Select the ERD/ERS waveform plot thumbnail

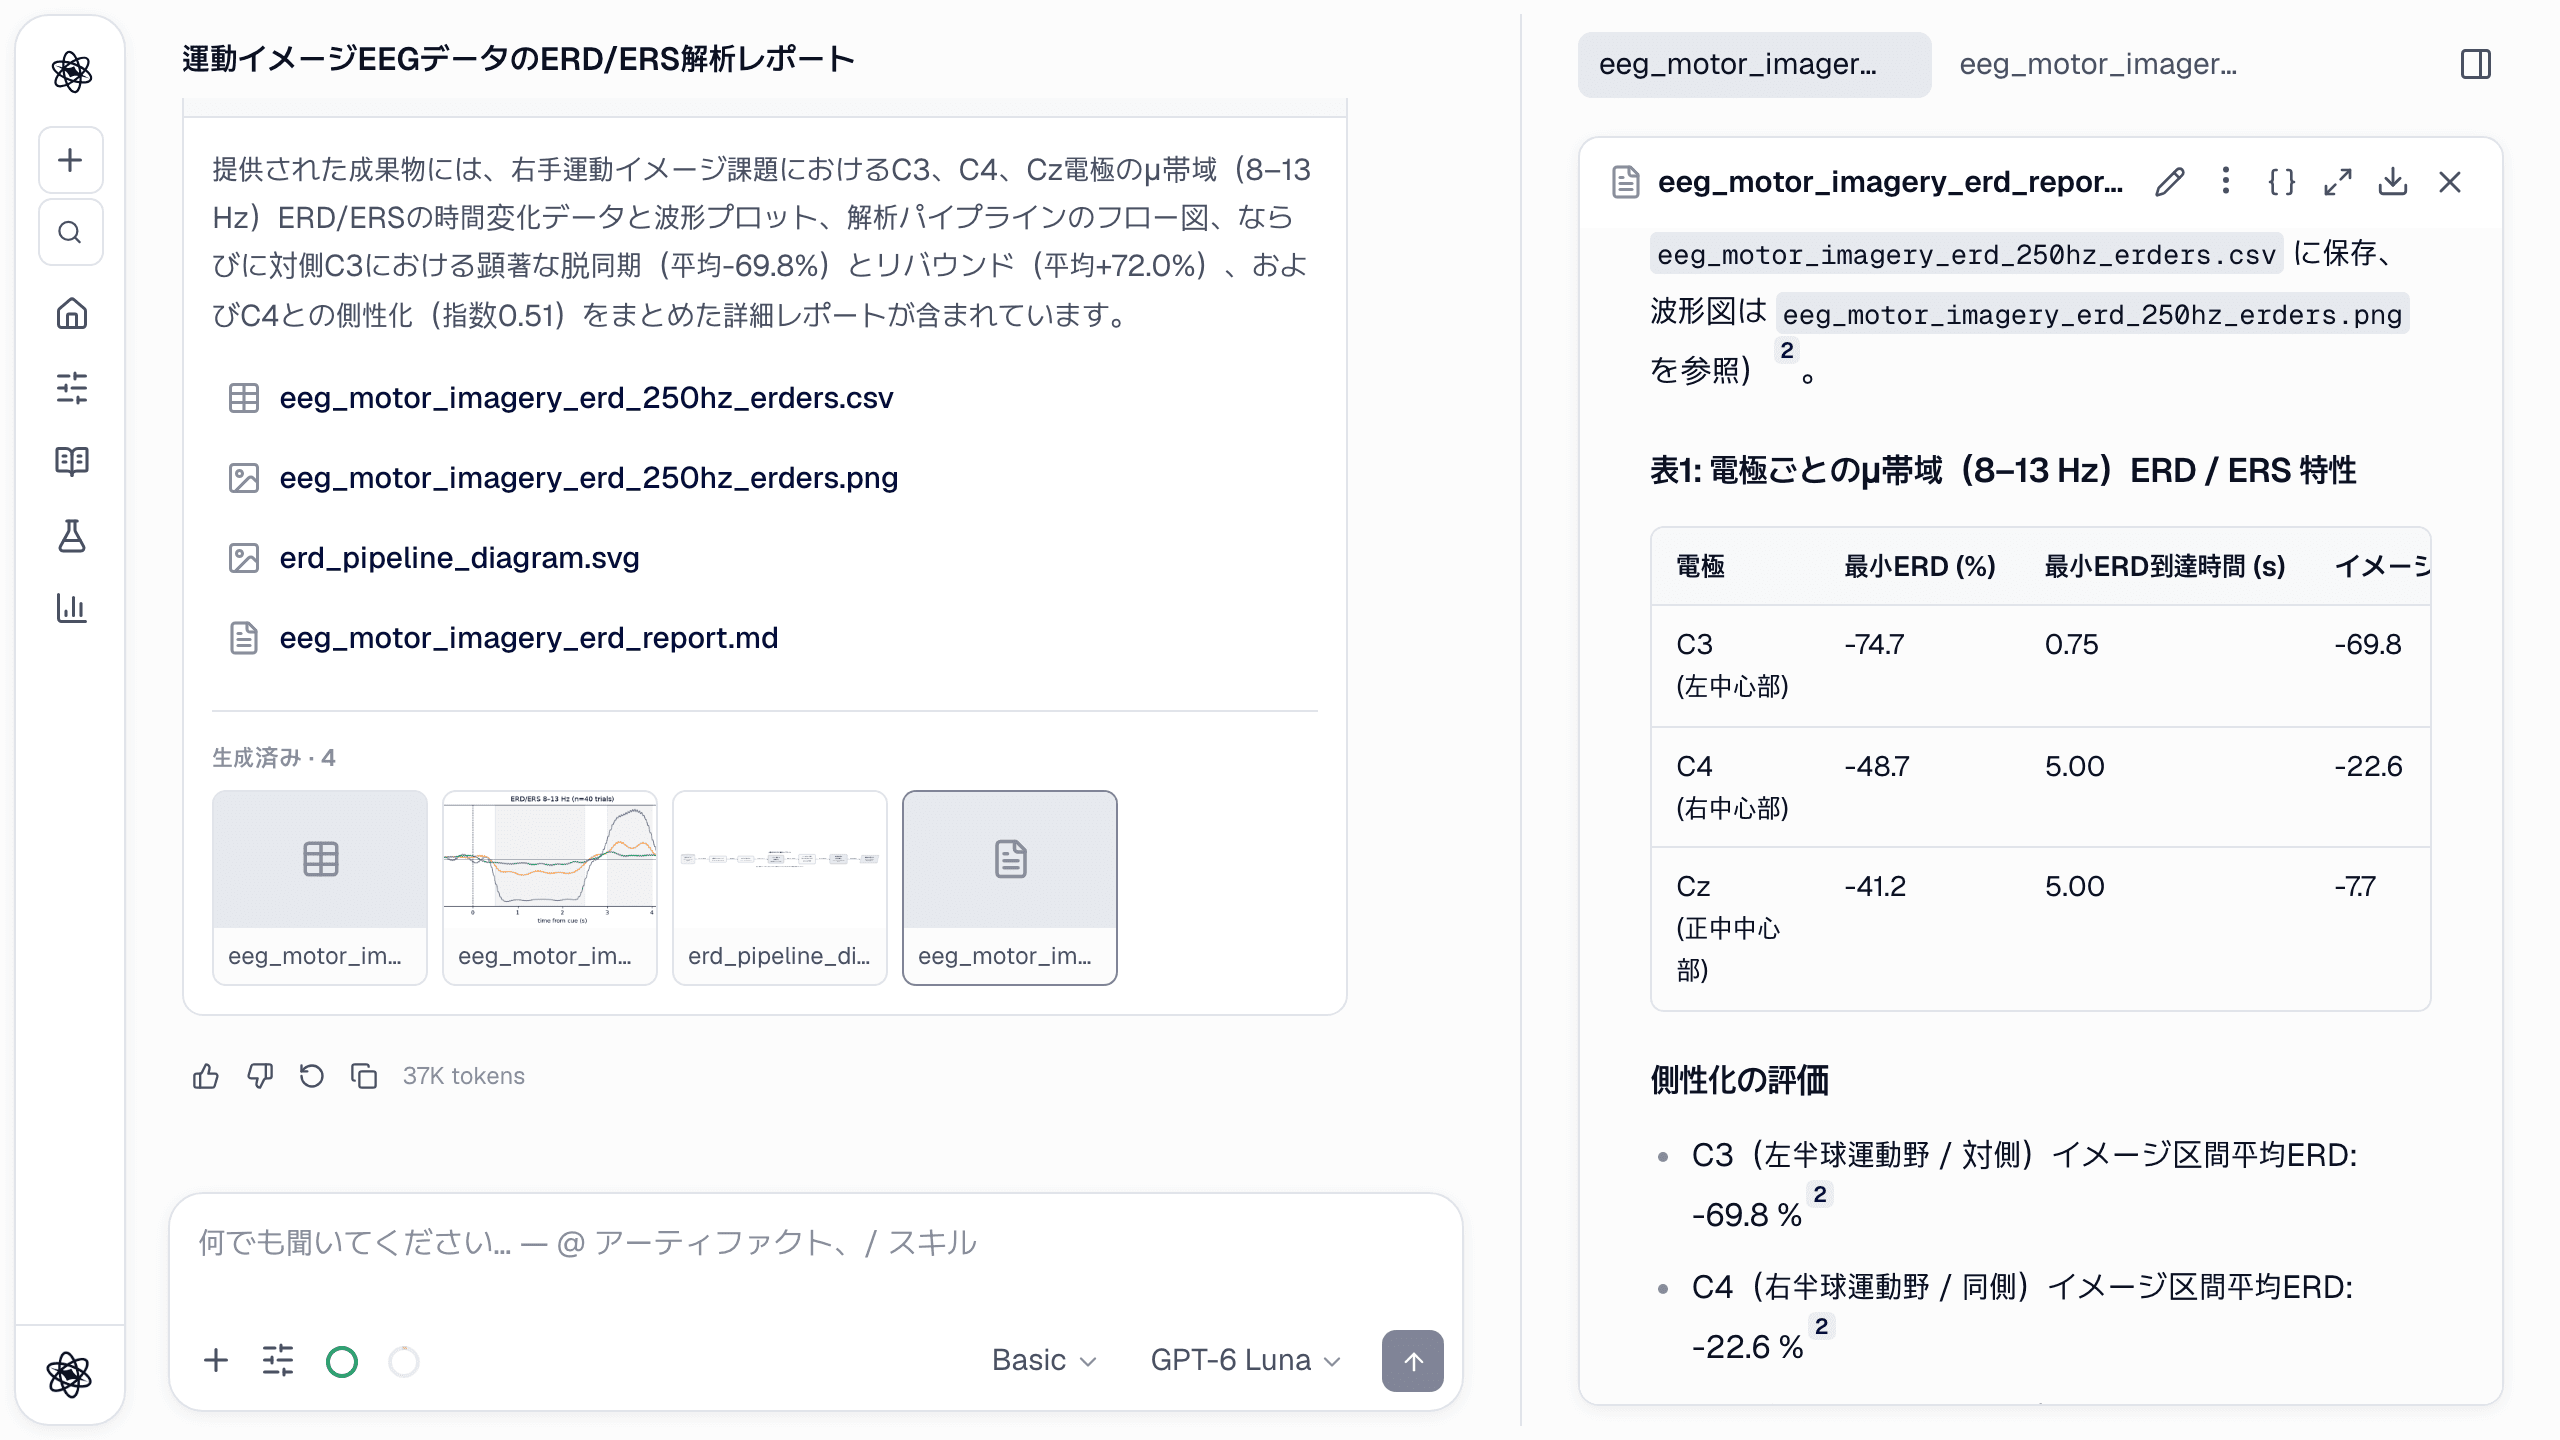tap(550, 888)
